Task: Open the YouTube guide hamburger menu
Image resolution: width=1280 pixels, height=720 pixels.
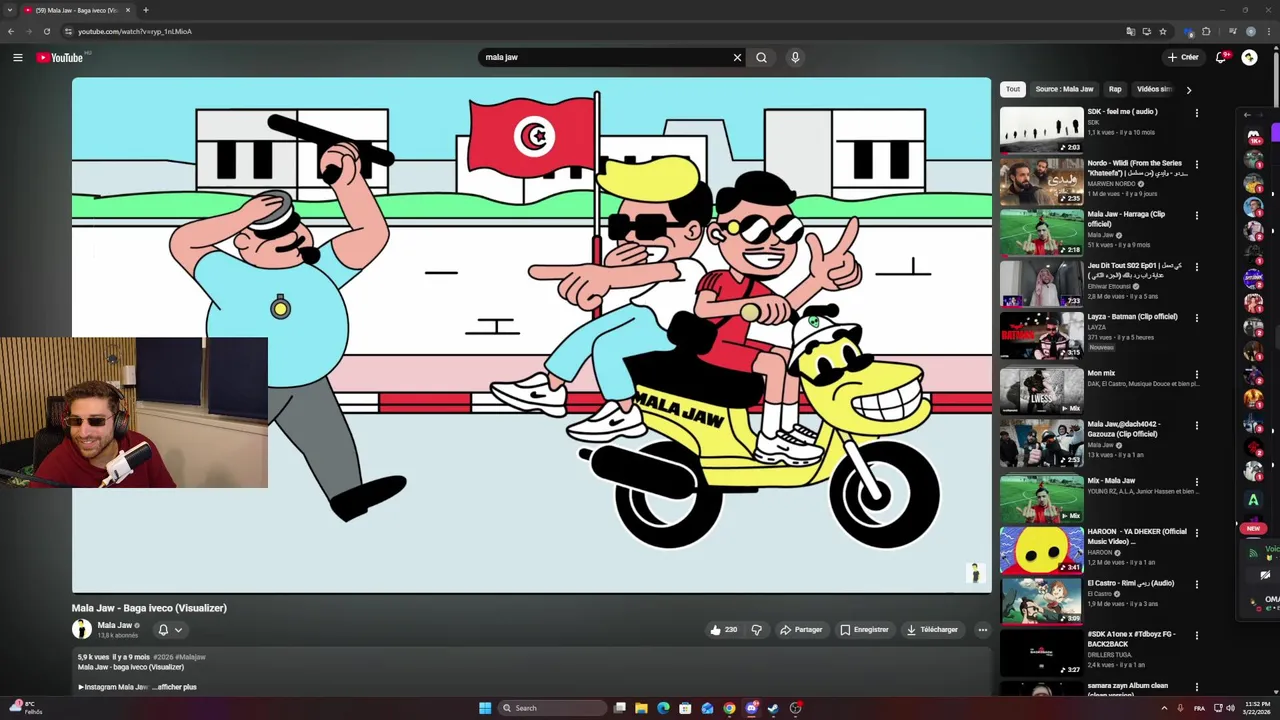Action: coord(17,57)
